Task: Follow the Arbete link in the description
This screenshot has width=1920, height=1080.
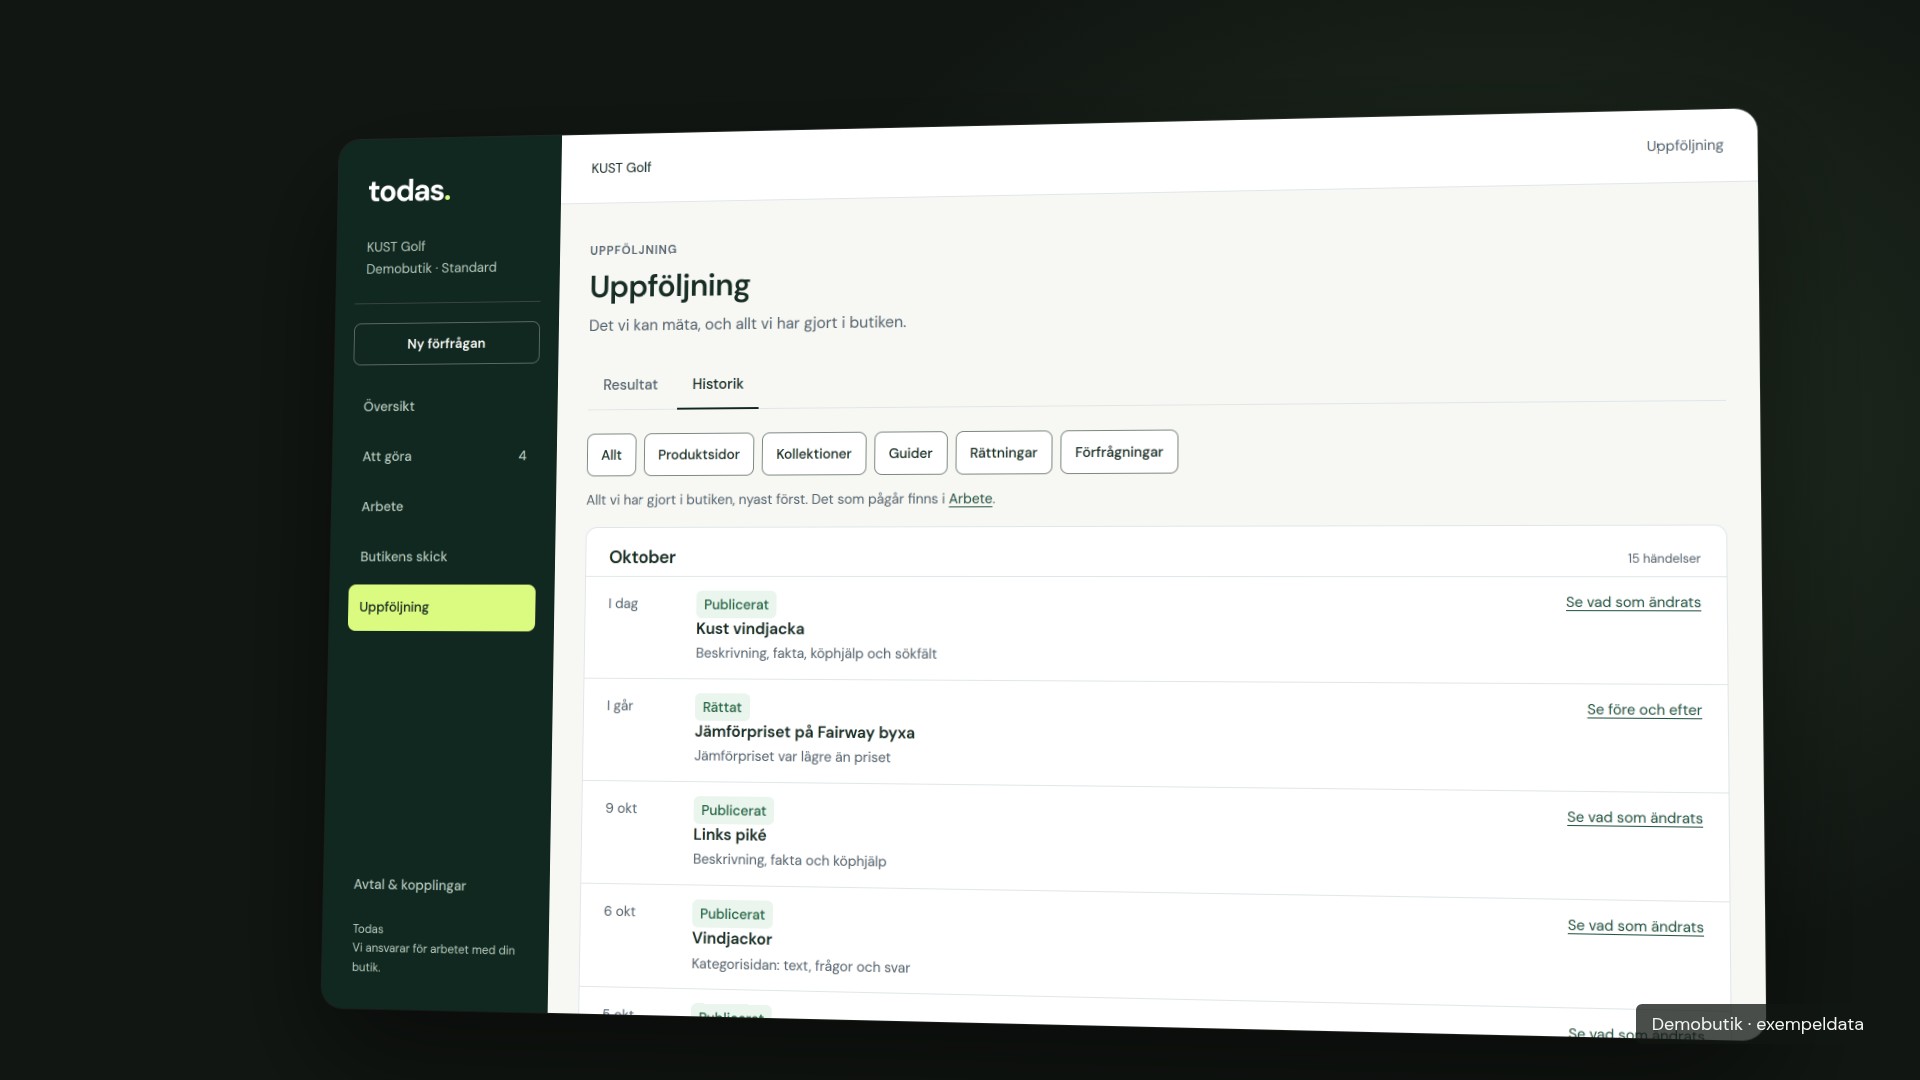Action: coord(970,498)
